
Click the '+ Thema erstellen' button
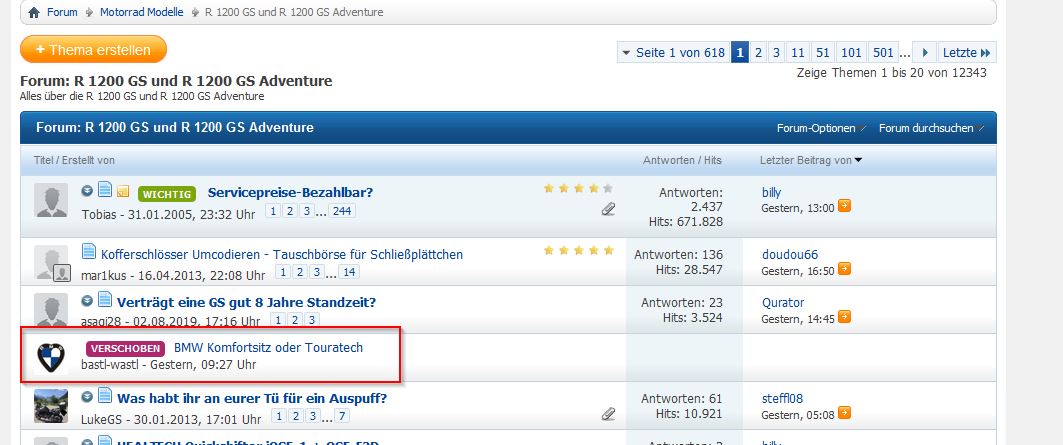(93, 49)
